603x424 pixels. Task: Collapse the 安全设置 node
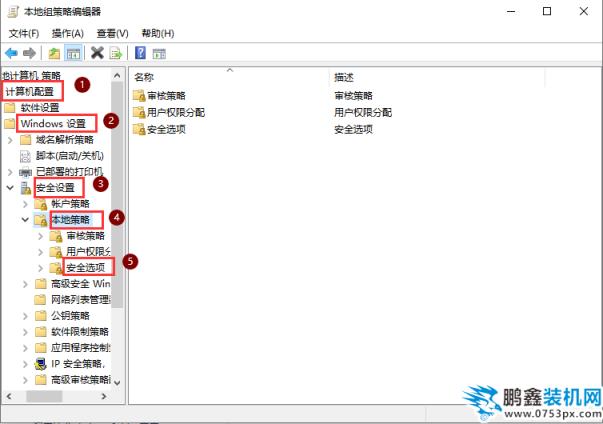[x=10, y=188]
